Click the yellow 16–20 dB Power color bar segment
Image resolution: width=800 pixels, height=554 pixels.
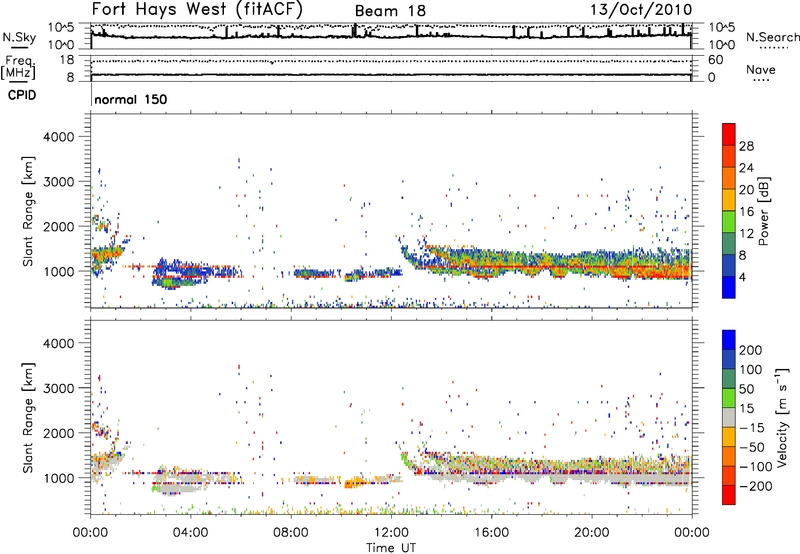pos(729,199)
